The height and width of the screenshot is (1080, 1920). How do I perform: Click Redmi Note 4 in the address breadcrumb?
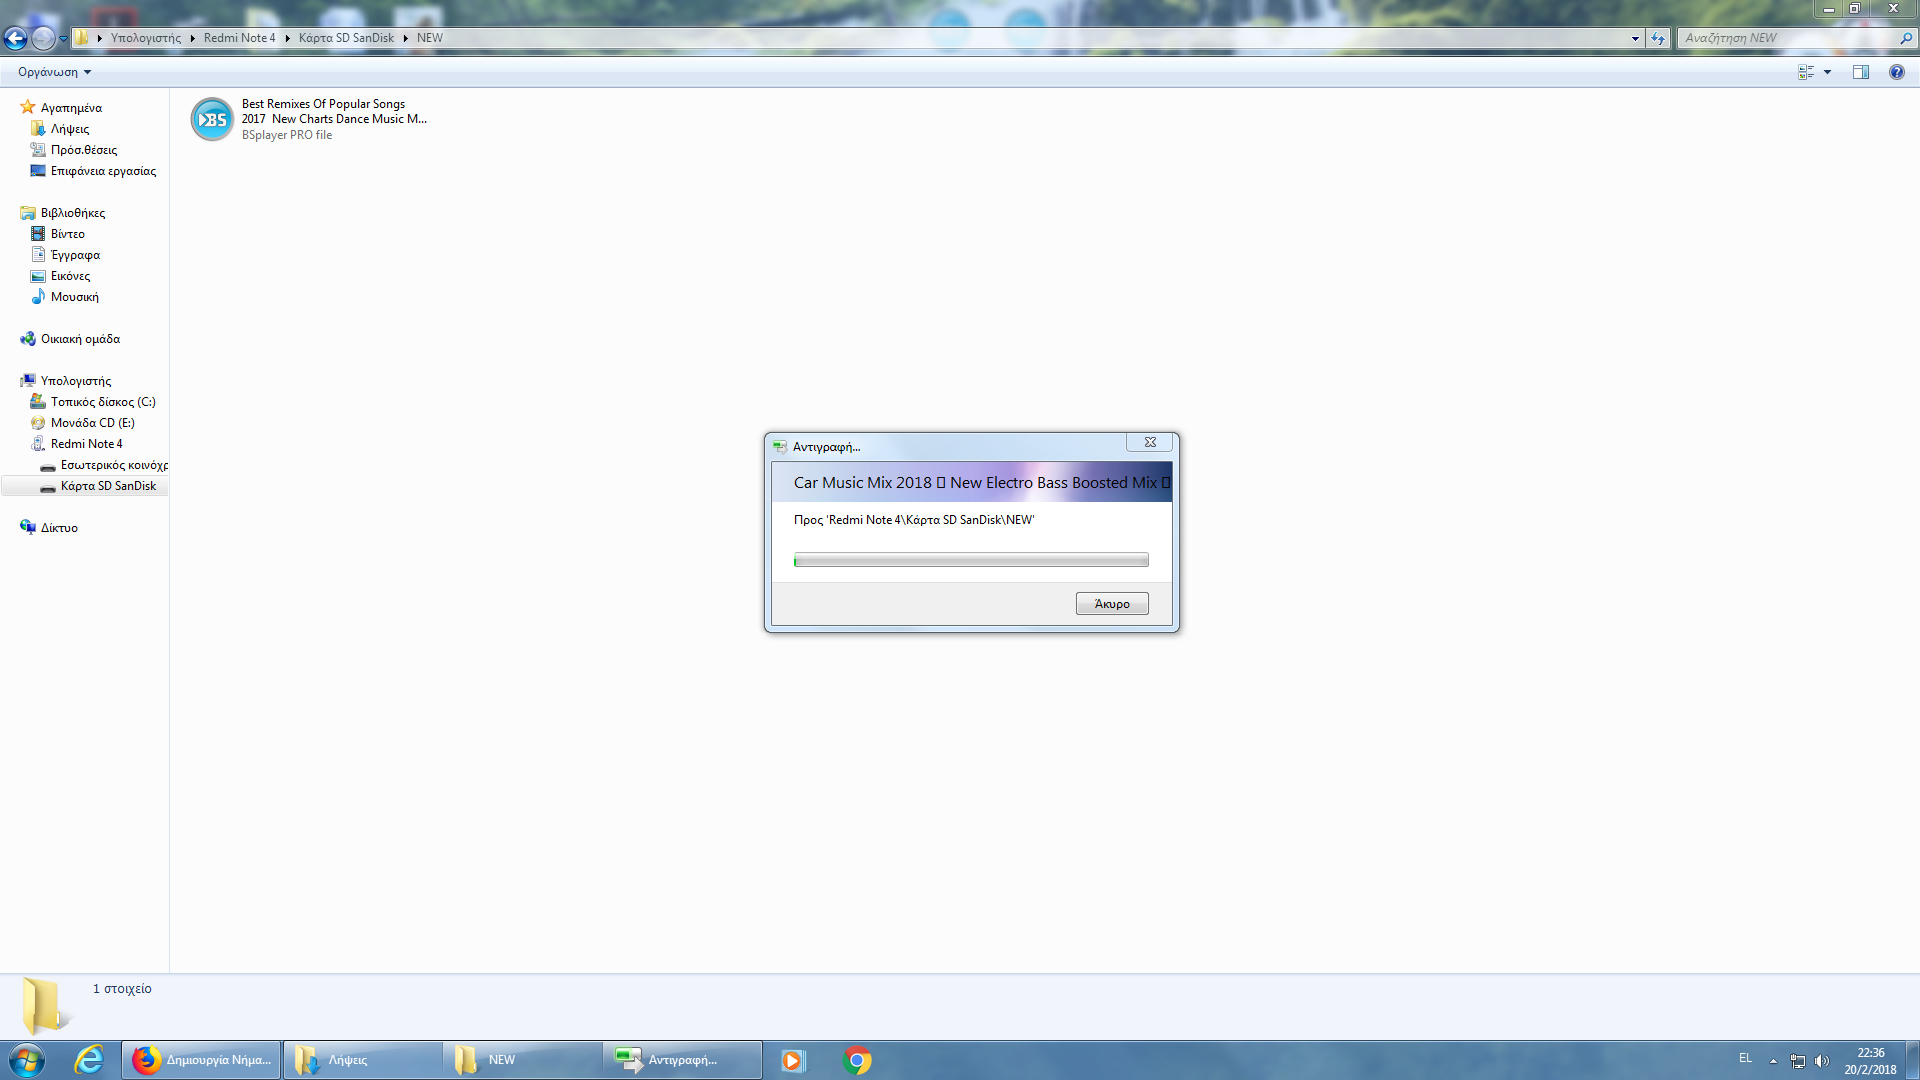239,38
